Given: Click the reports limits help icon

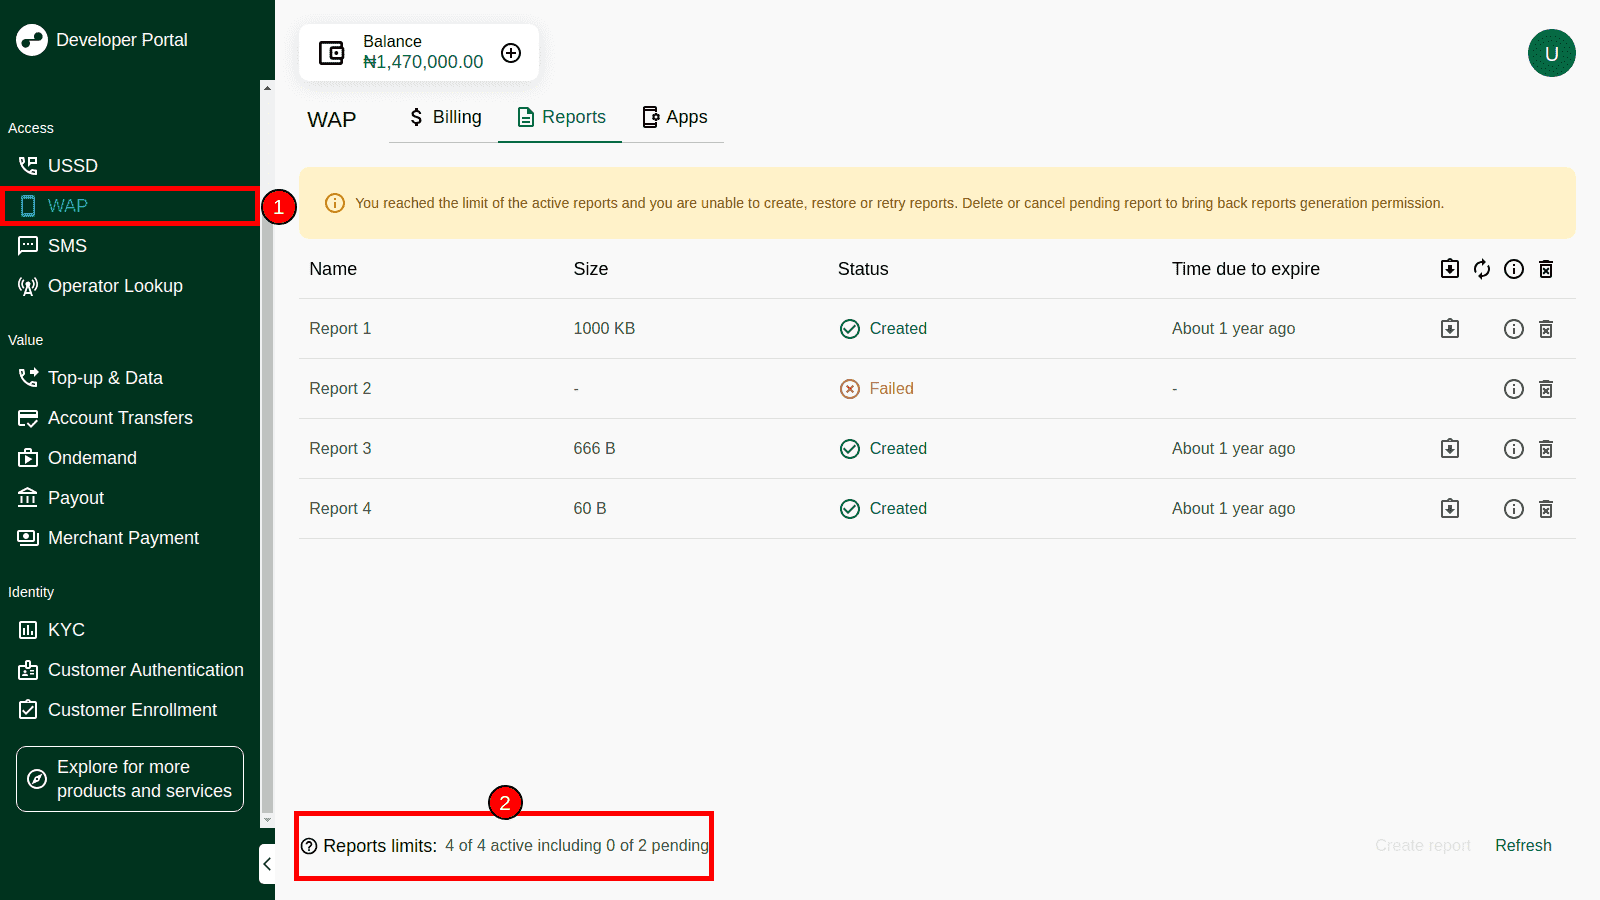Looking at the screenshot, I should (310, 846).
